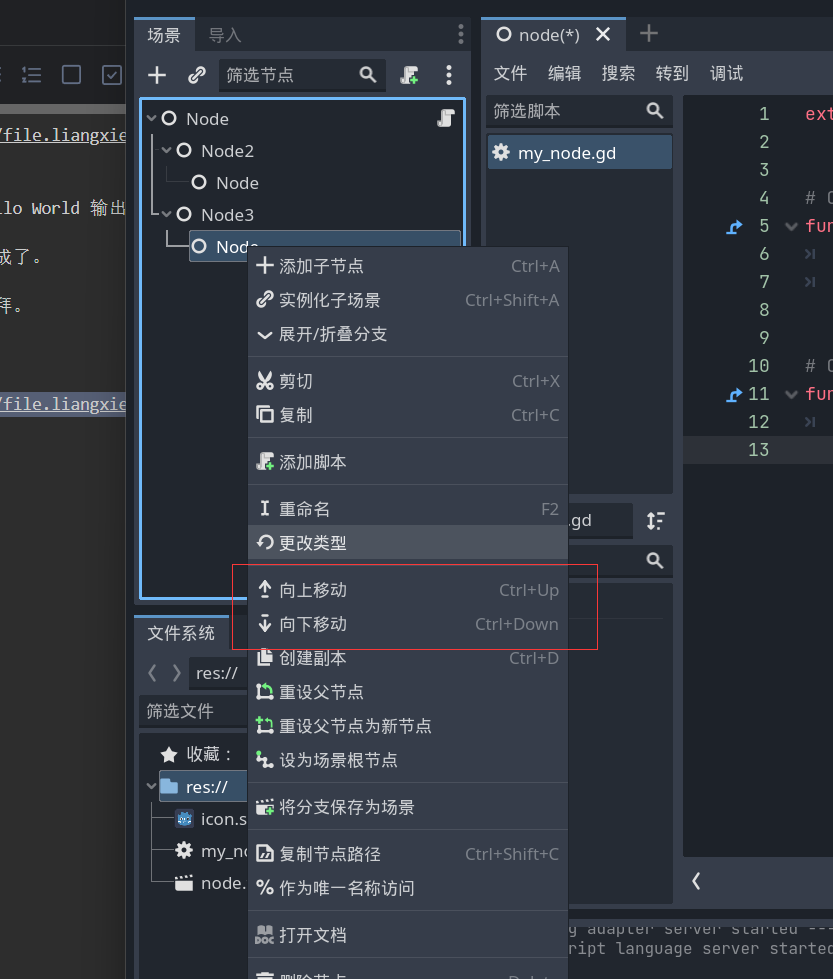This screenshot has width=833, height=979.
Task: Open the 调试 menu in script editor
Action: pos(726,73)
